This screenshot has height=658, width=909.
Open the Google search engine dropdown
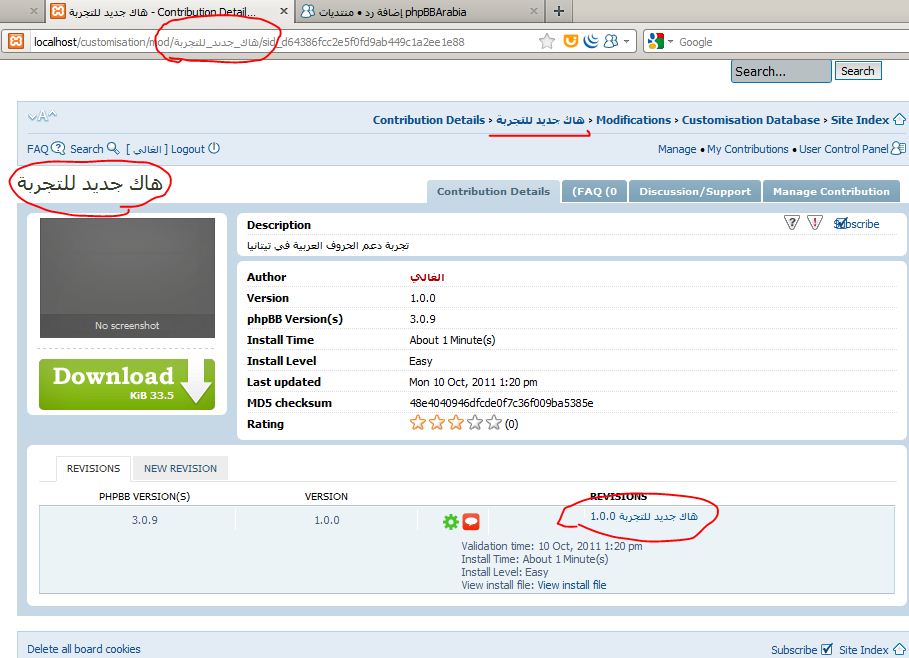pyautogui.click(x=661, y=42)
